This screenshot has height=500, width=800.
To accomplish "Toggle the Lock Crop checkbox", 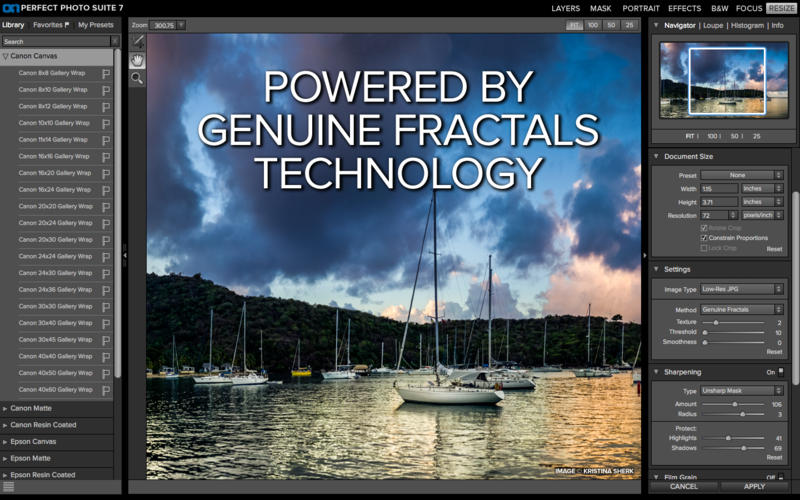I will [704, 248].
